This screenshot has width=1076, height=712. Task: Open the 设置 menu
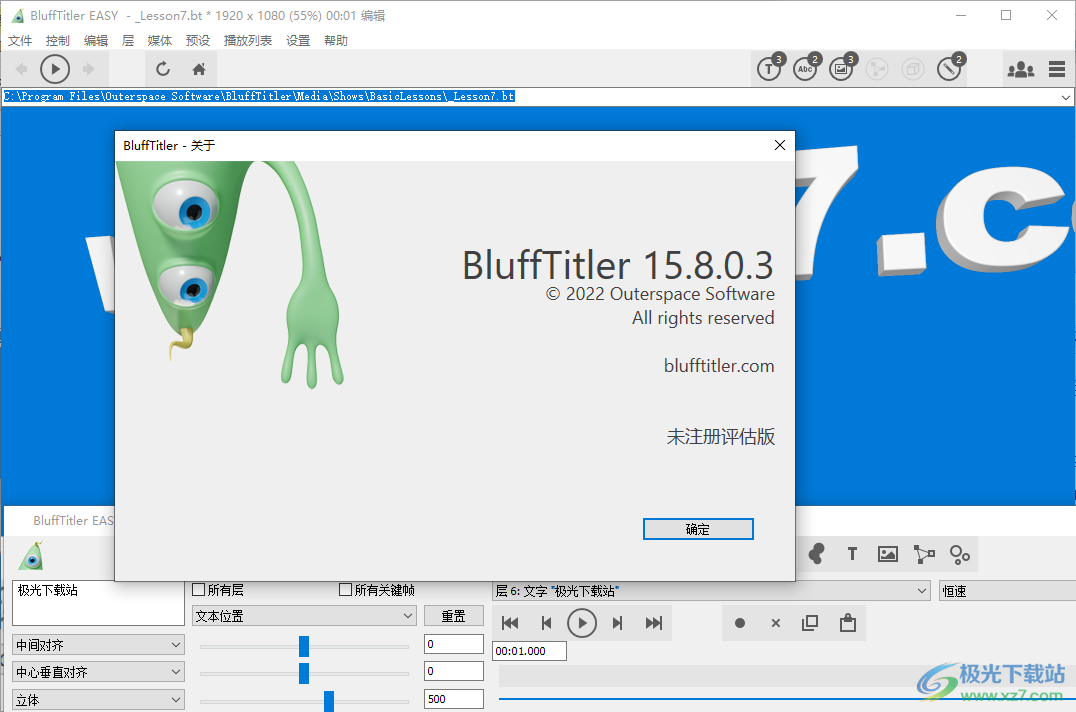coord(298,40)
